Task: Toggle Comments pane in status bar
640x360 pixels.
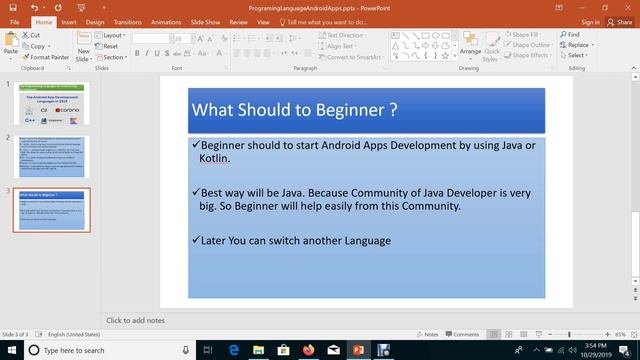Action: coord(462,334)
